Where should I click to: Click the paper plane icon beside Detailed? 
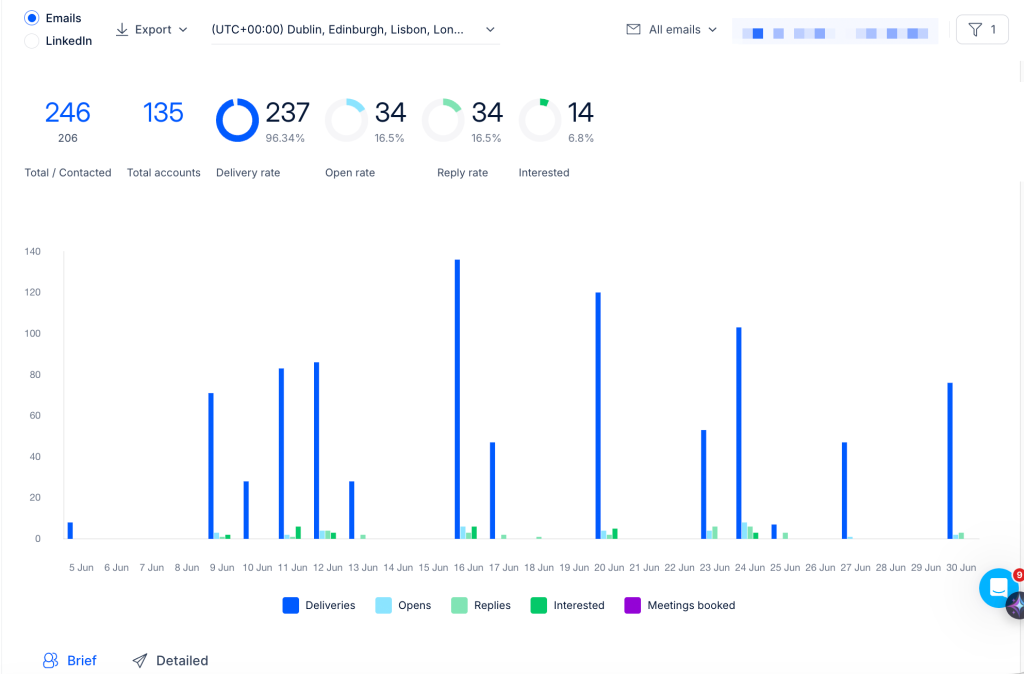coord(140,660)
